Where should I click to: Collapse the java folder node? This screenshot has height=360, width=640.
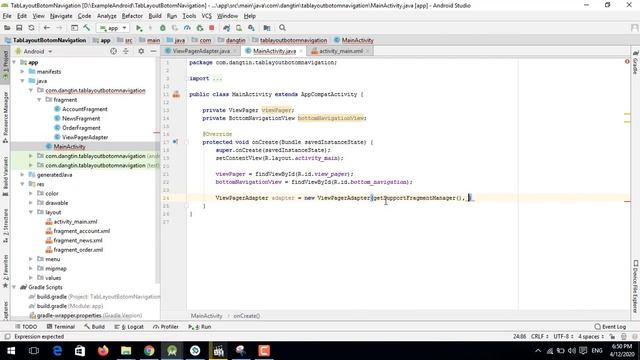coord(22,81)
